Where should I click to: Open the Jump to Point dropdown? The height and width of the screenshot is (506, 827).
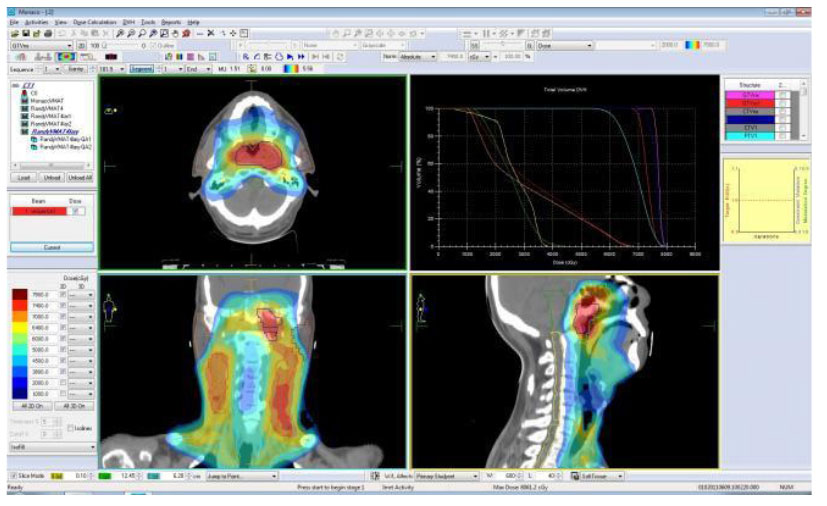click(x=274, y=476)
